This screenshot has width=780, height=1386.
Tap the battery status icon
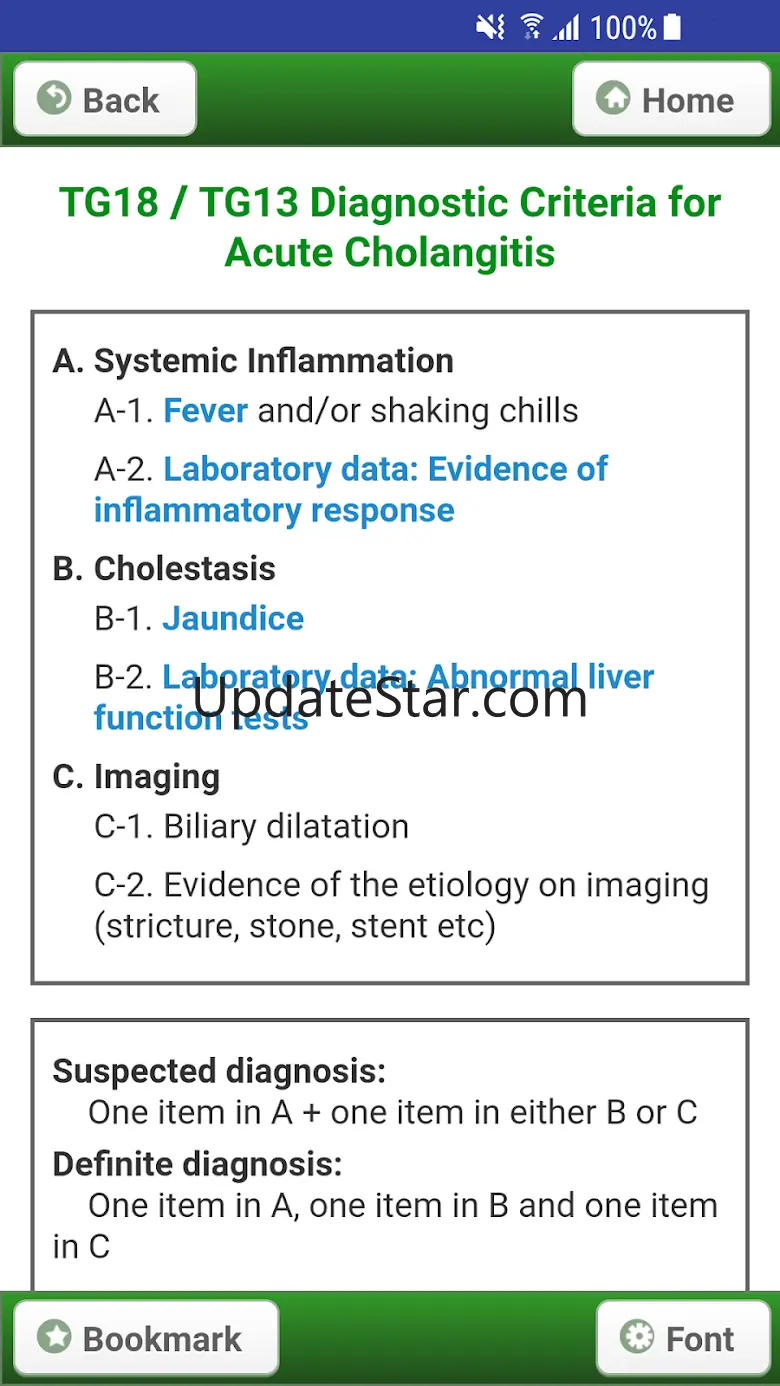tap(672, 27)
